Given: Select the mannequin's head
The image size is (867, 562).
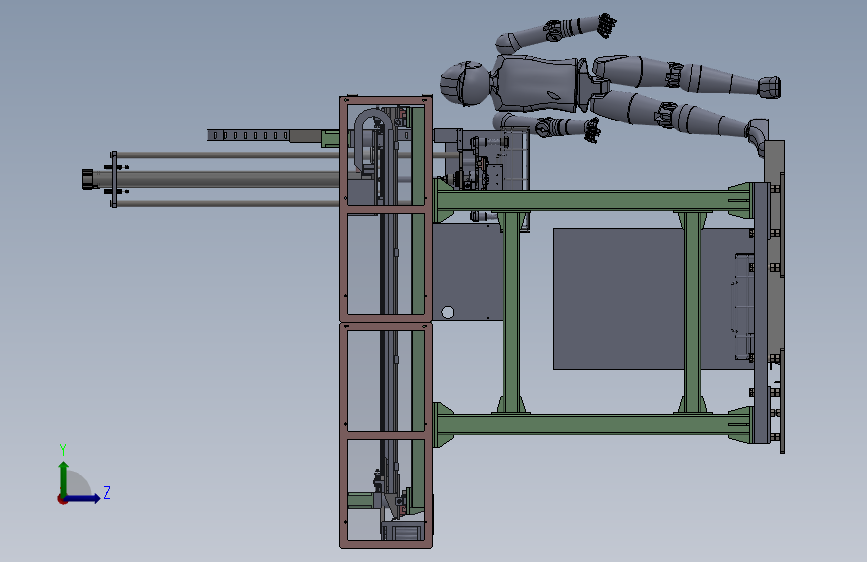Looking at the screenshot, I should [x=465, y=84].
